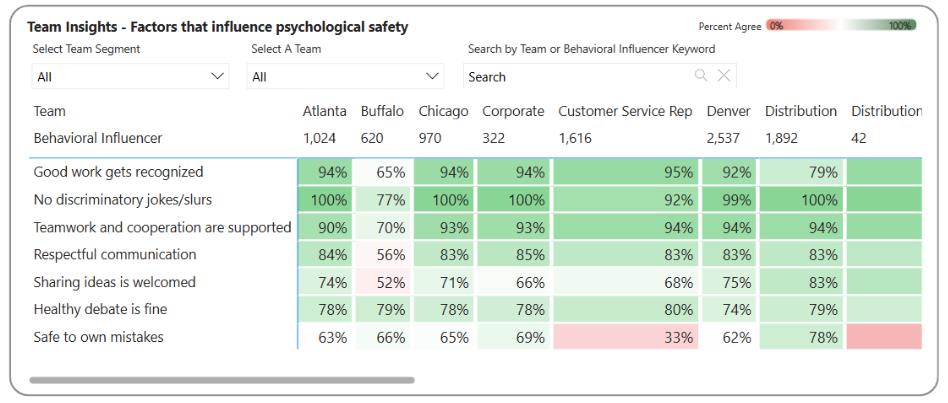The height and width of the screenshot is (403, 948).
Task: Click the Percent Agree color gradient legend
Action: [x=840, y=26]
